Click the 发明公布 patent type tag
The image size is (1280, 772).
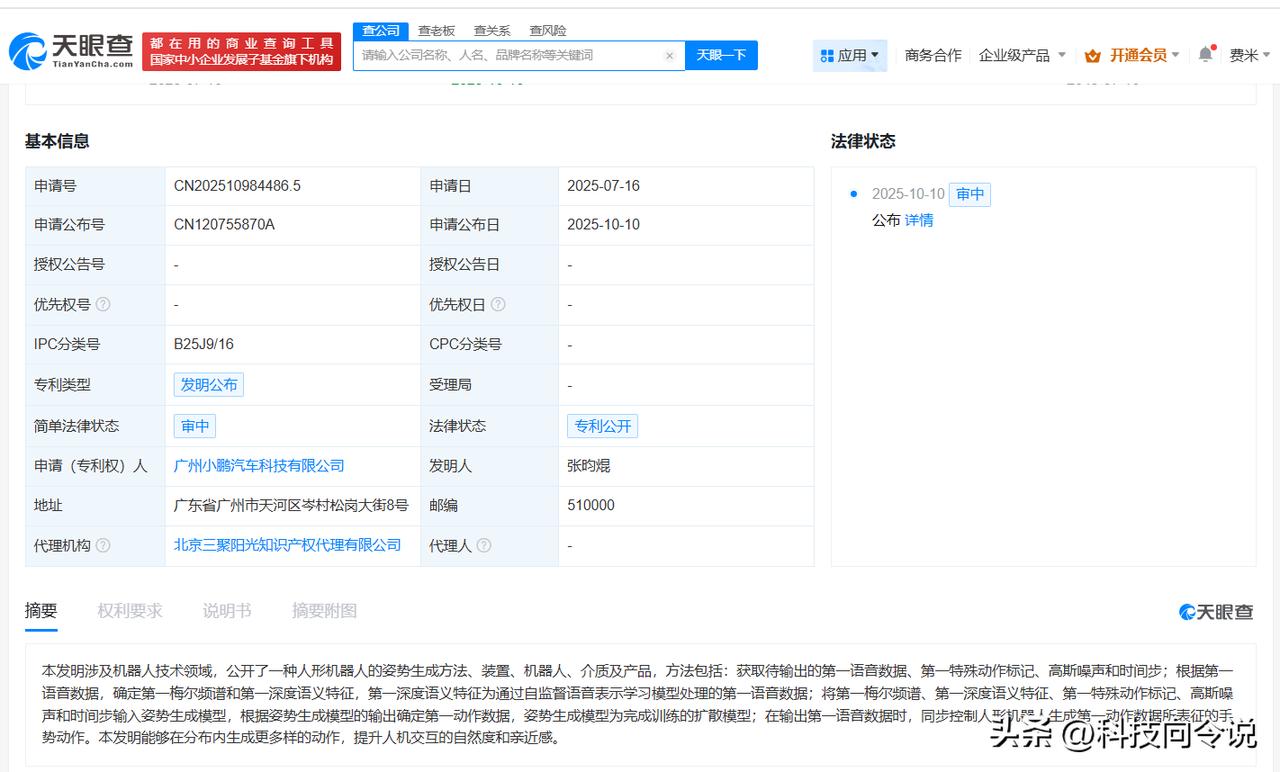click(209, 385)
